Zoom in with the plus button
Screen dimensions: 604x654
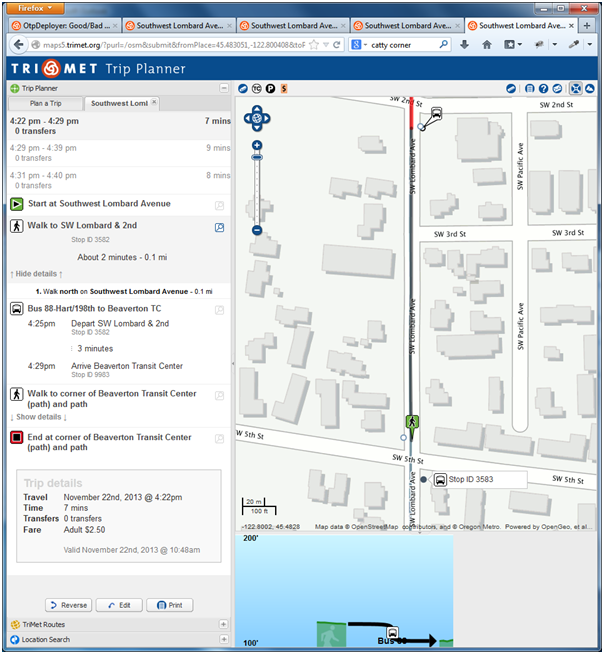coord(257,145)
